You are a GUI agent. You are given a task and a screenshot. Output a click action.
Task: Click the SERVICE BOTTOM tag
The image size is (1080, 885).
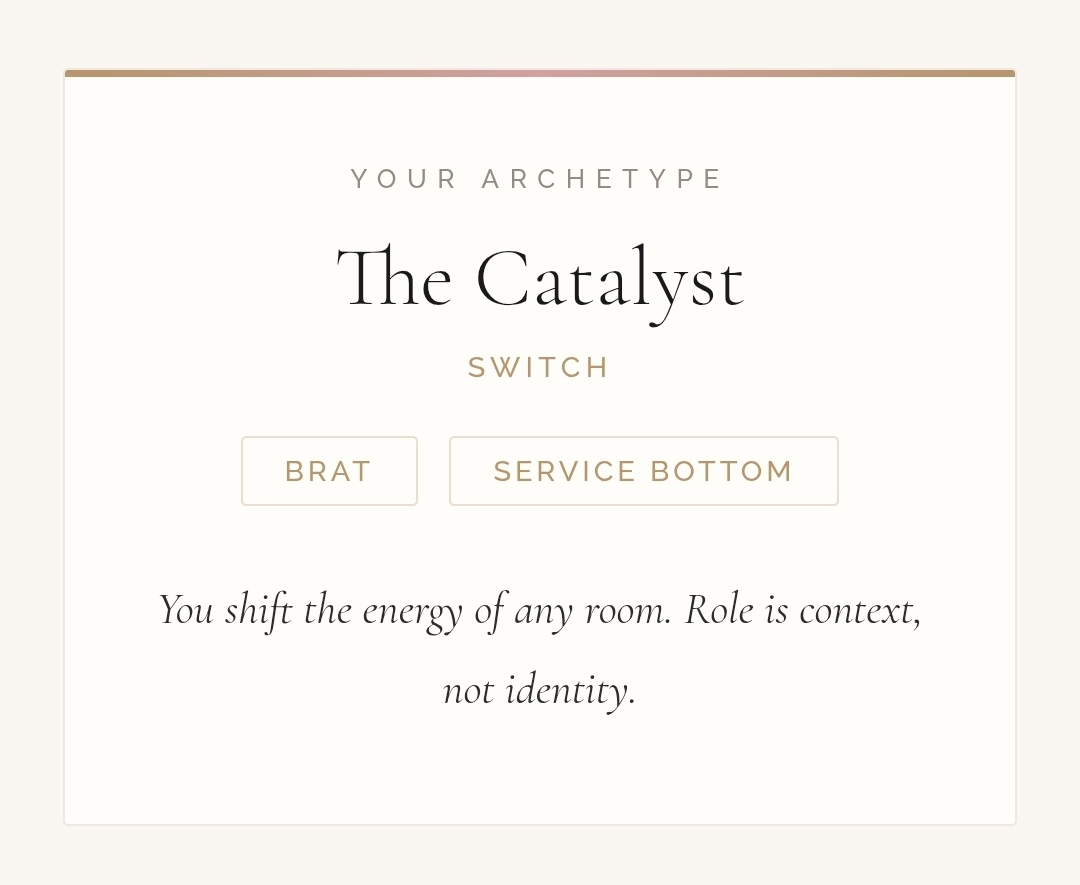click(x=643, y=471)
